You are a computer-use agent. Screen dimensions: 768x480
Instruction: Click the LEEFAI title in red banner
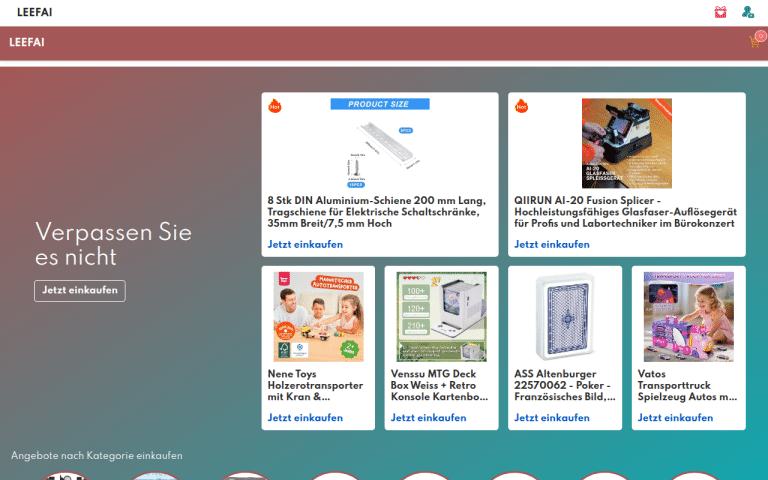tap(27, 43)
